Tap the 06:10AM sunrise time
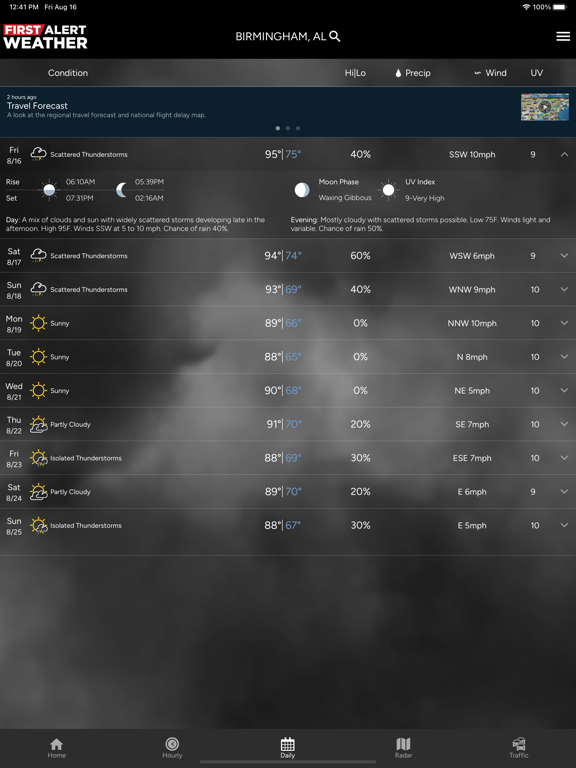 pos(80,182)
